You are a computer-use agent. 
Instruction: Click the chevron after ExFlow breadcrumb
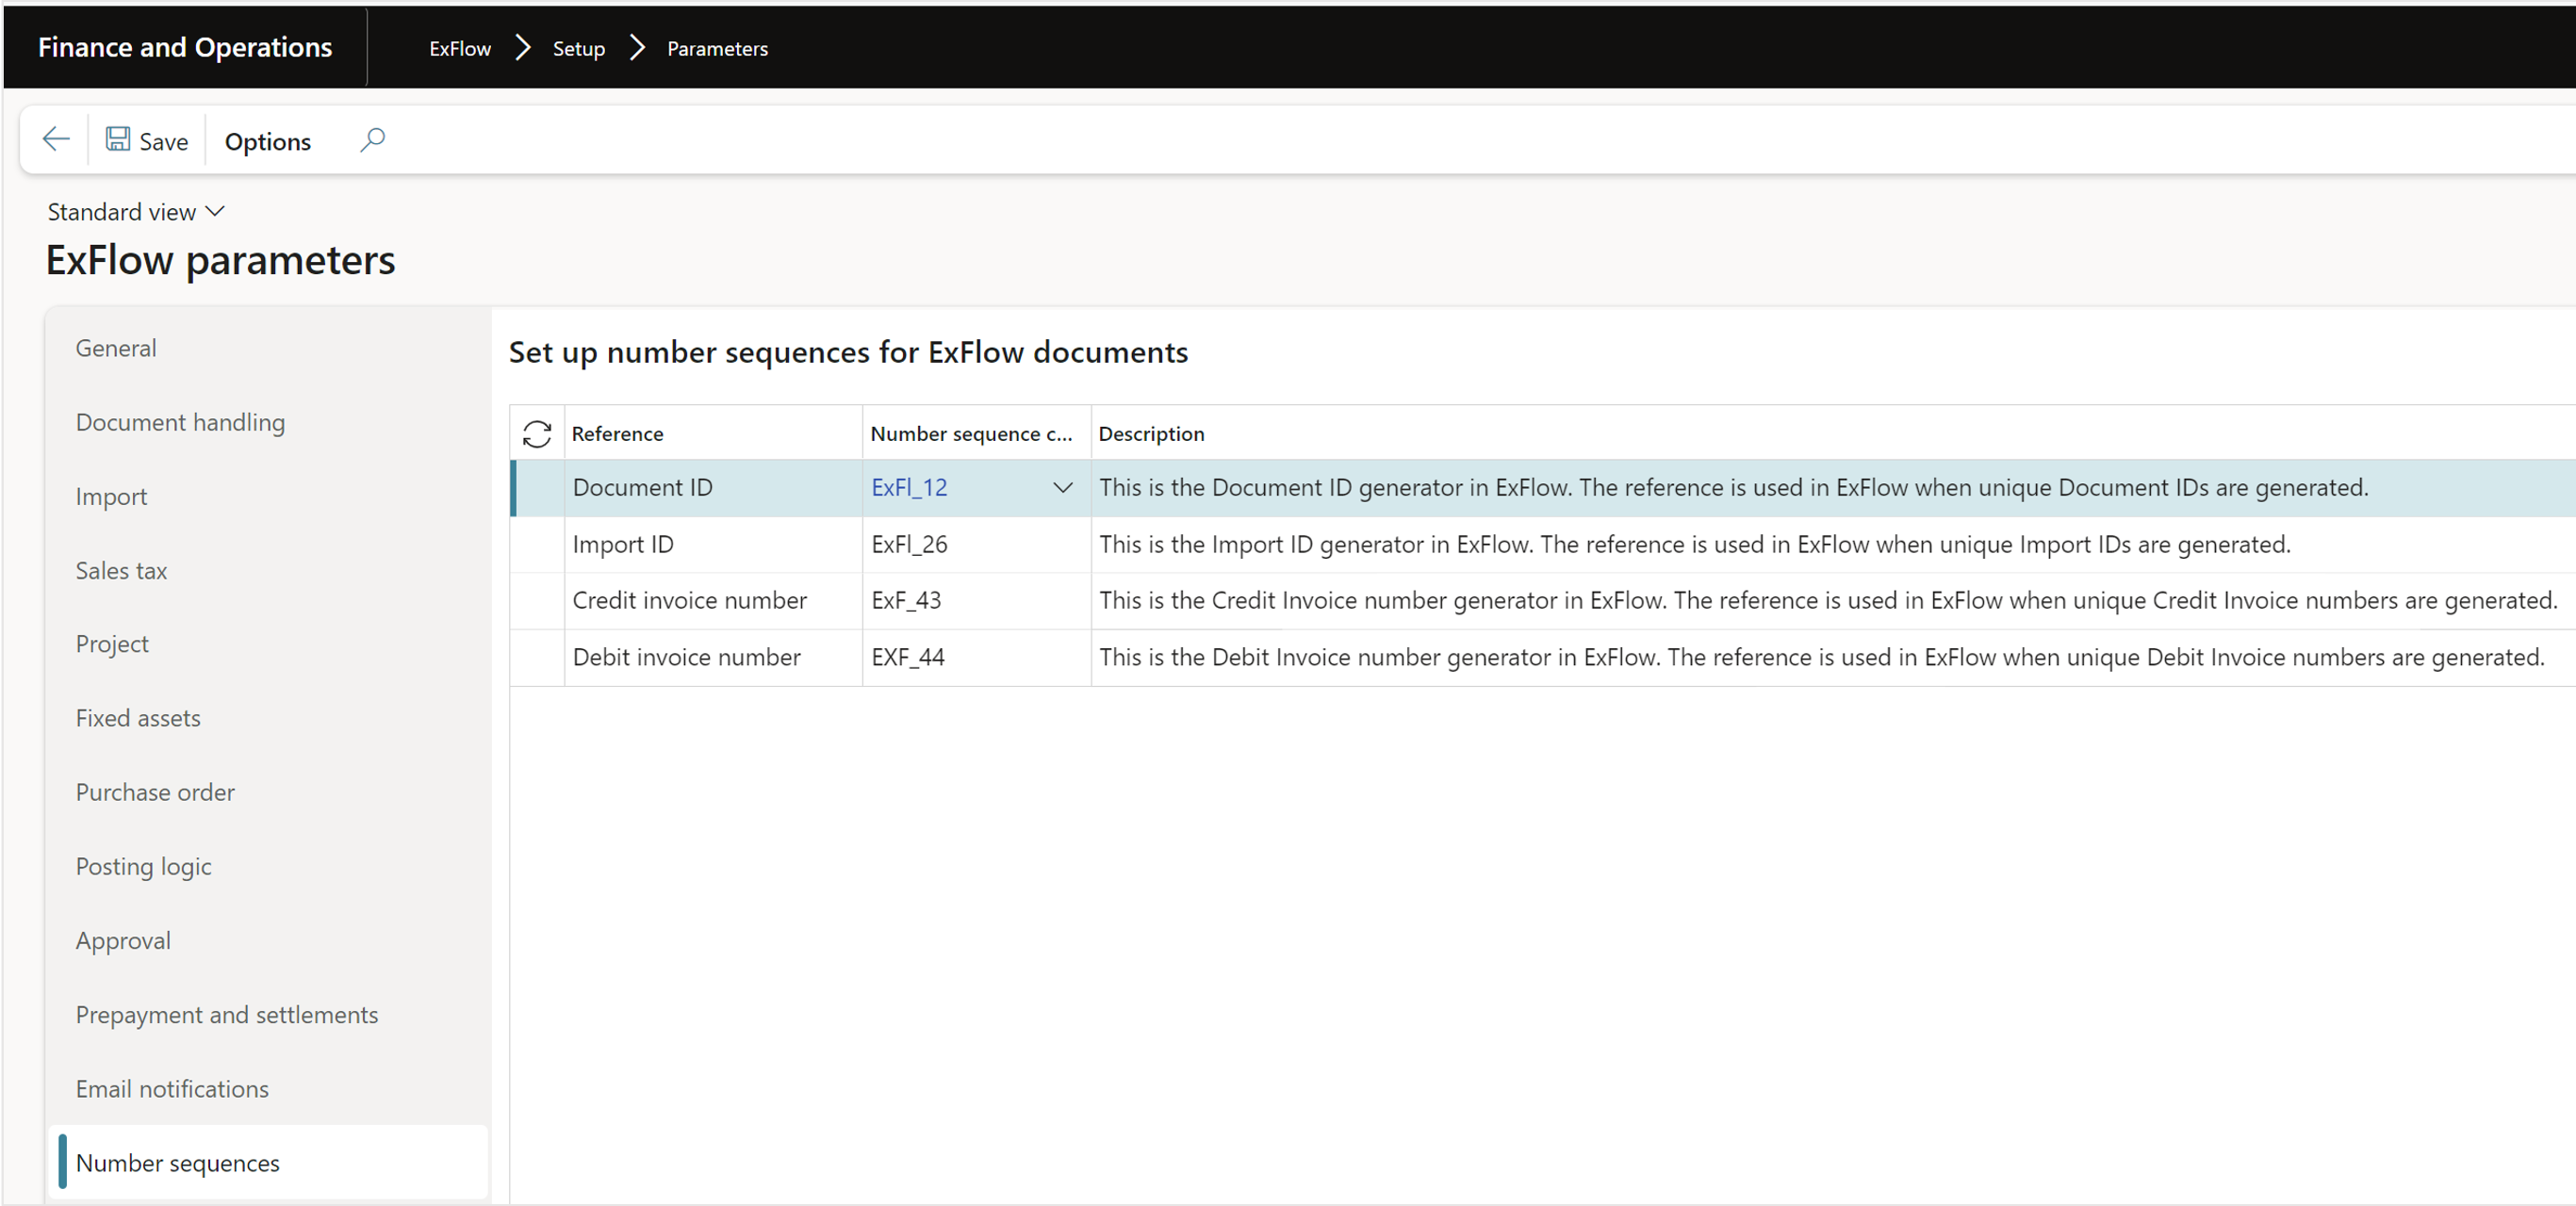pos(522,47)
